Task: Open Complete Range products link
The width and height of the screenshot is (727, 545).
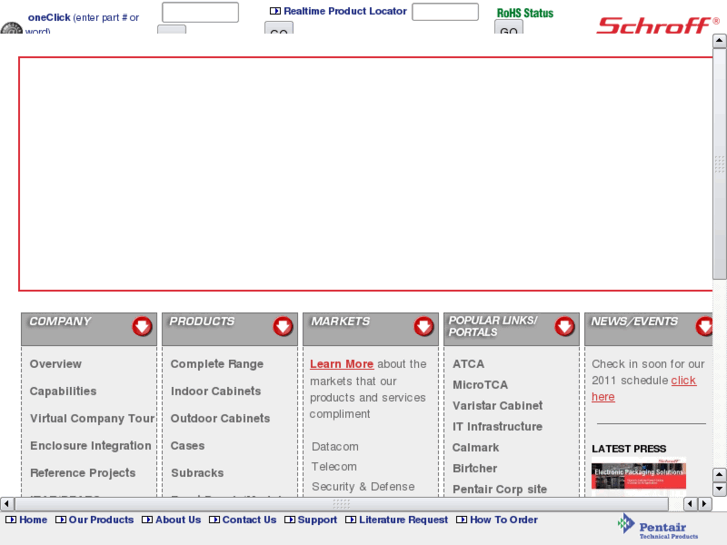Action: pos(217,364)
